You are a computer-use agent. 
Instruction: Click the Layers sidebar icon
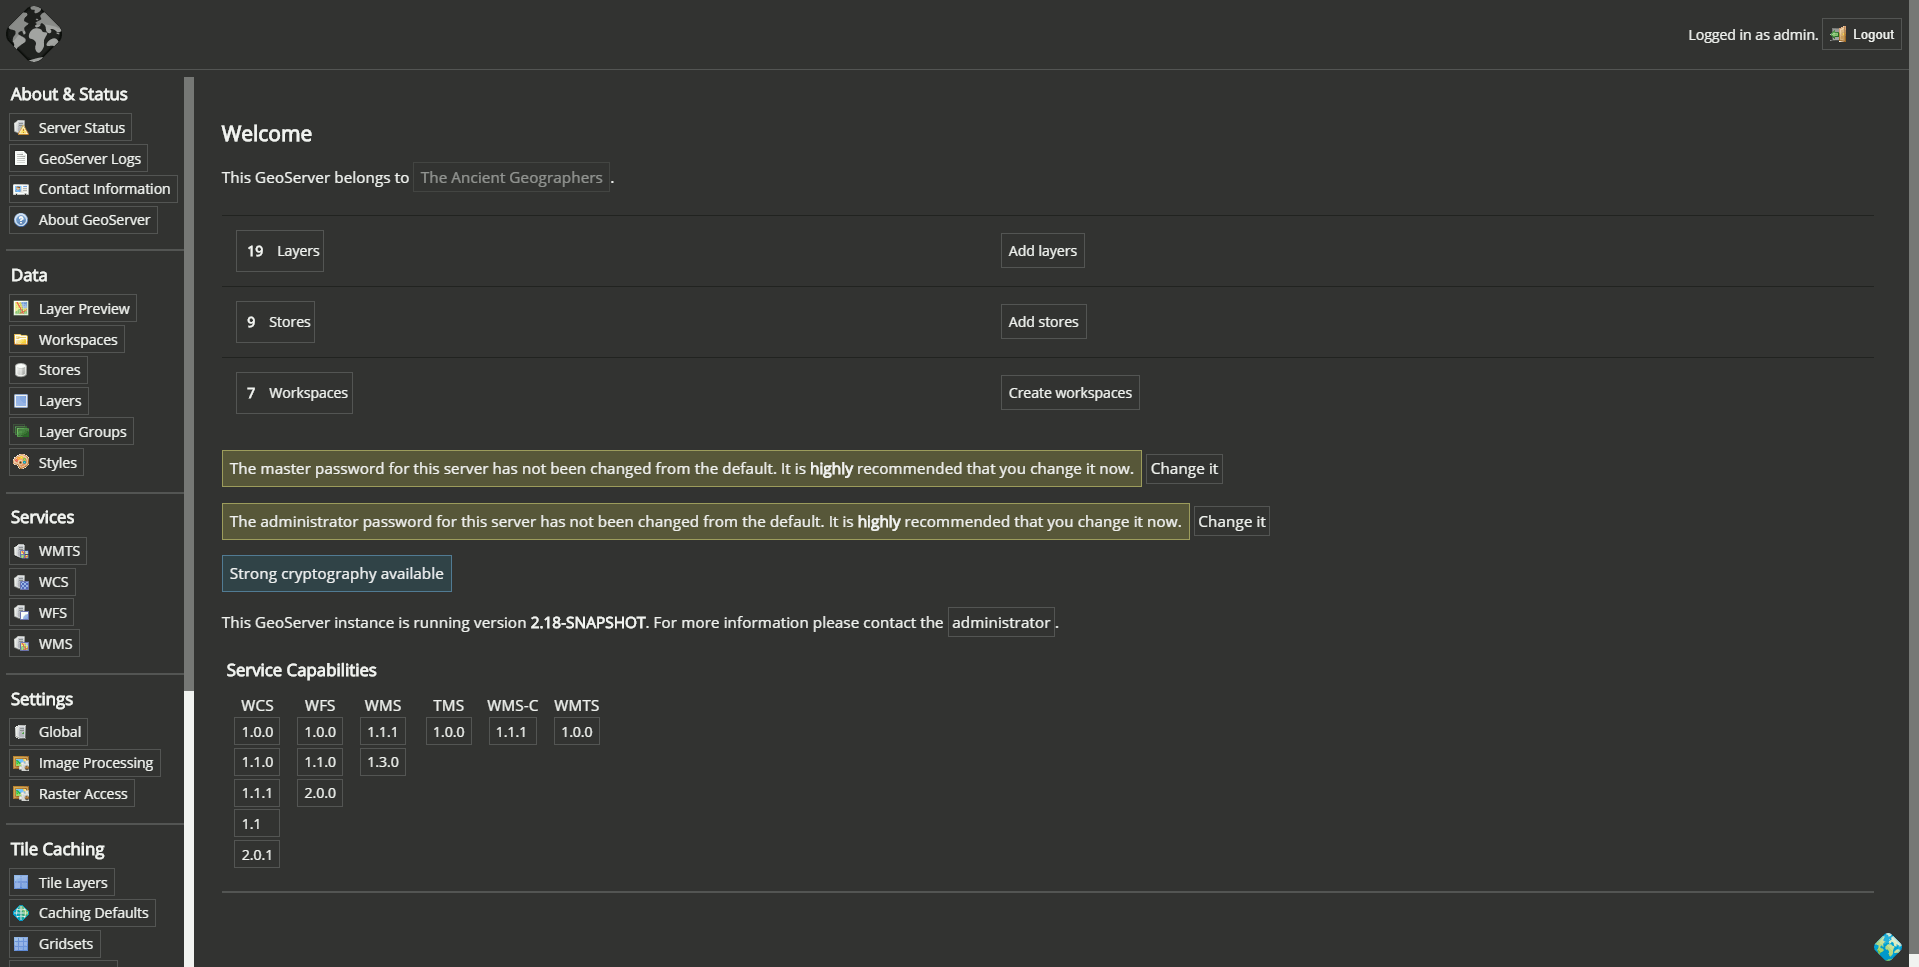[21, 401]
